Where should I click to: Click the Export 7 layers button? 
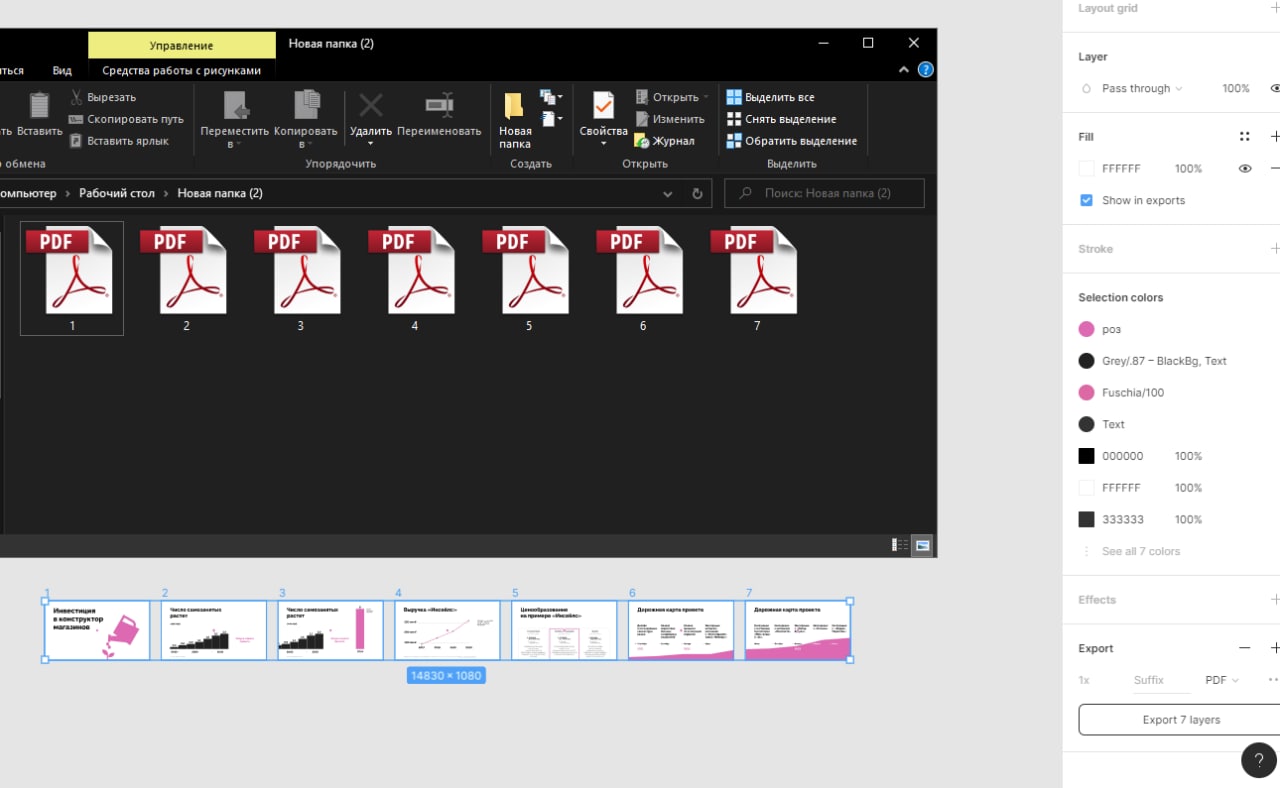1180,720
